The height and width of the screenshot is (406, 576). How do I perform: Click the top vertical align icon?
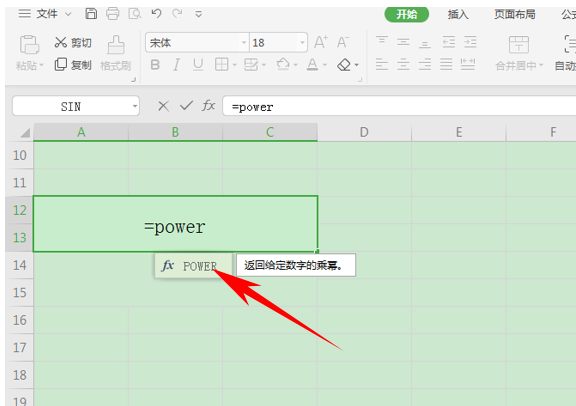click(x=382, y=40)
